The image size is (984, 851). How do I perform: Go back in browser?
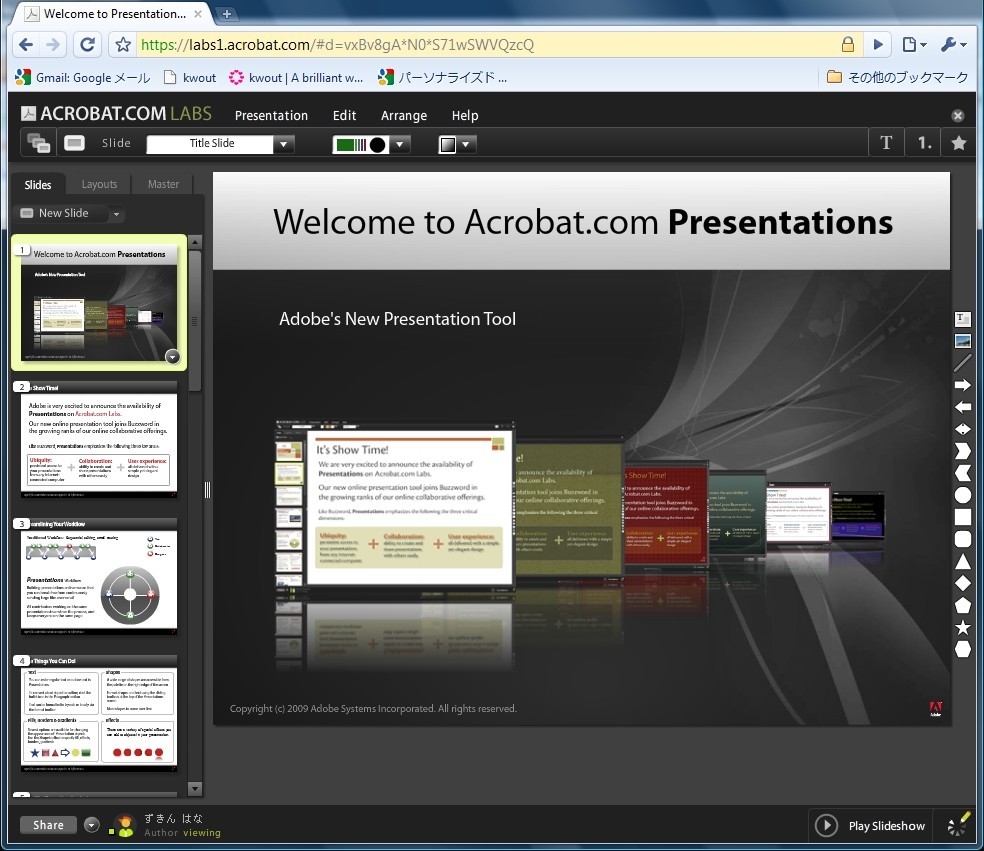coord(26,45)
